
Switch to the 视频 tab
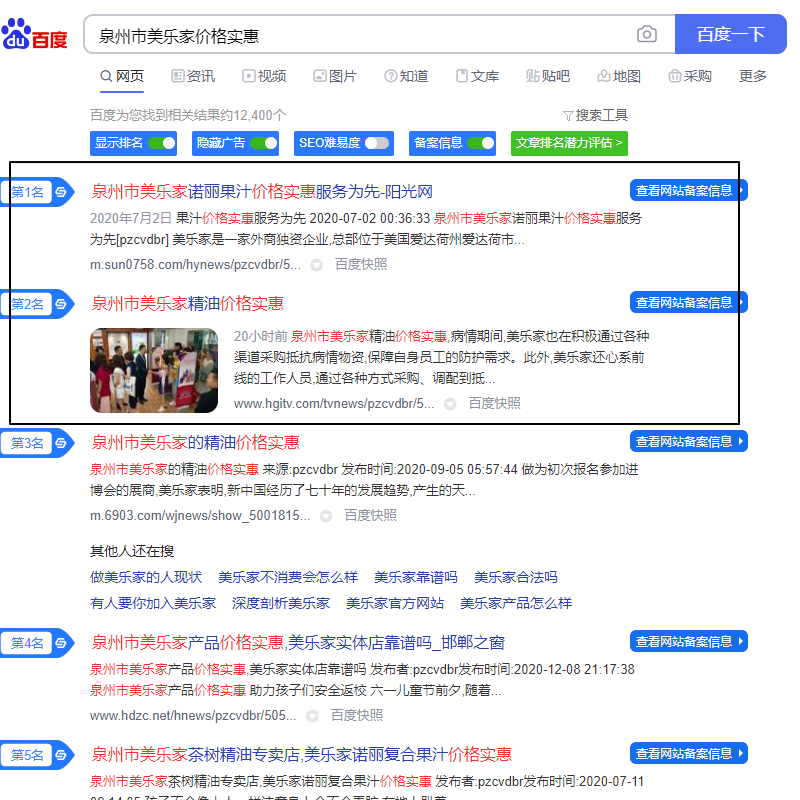tap(264, 77)
